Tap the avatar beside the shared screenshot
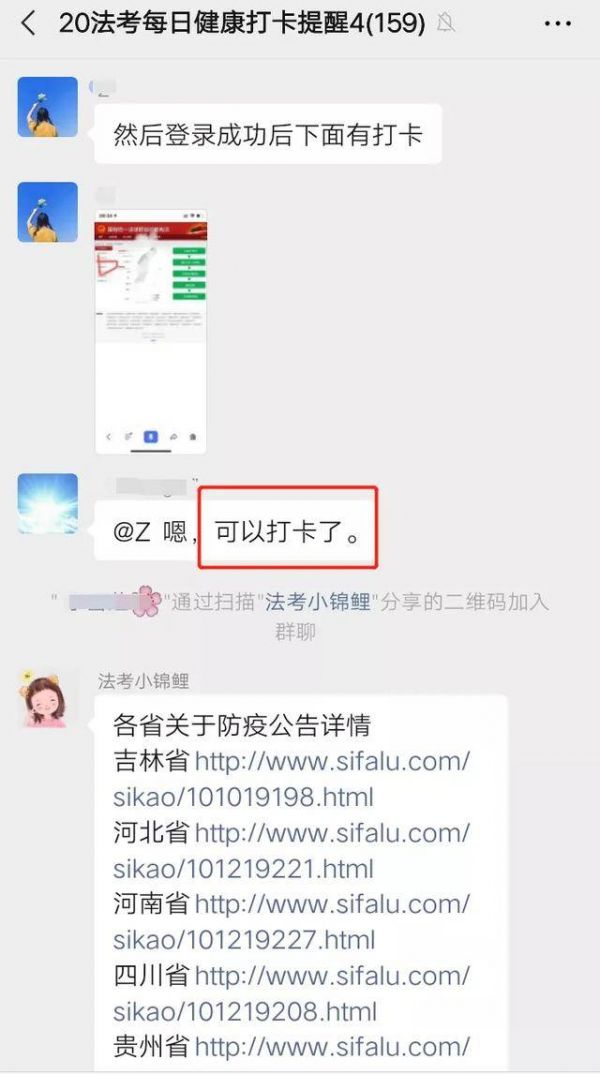The height and width of the screenshot is (1074, 600). [x=47, y=212]
